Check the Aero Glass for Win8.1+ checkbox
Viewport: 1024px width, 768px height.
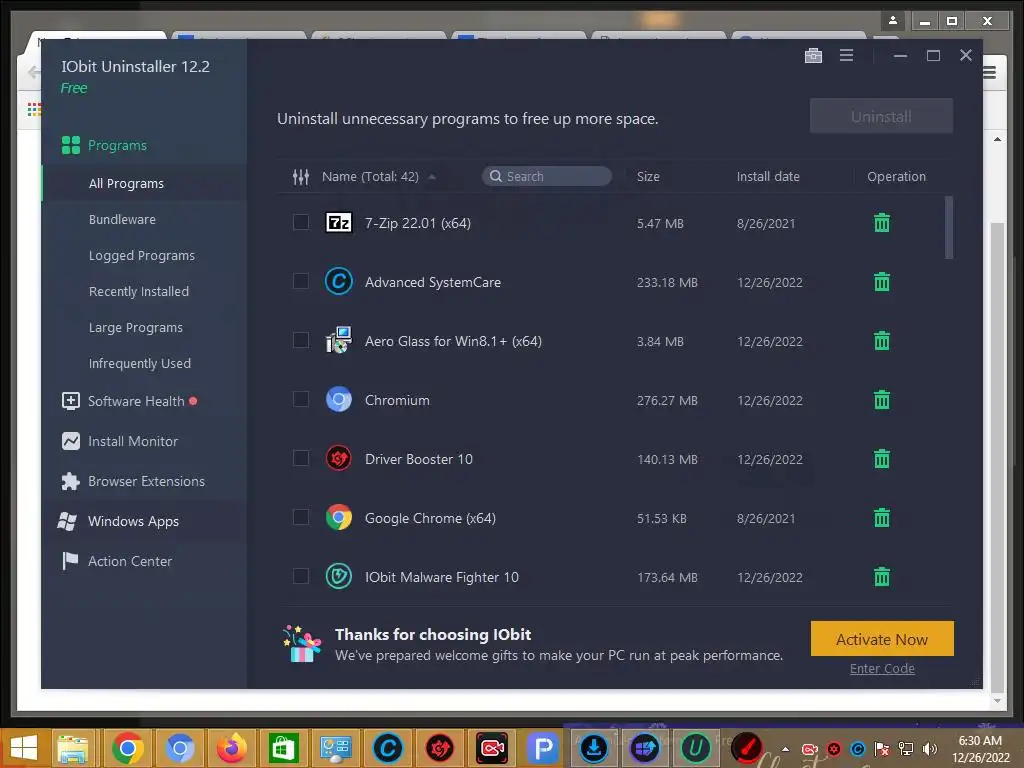tap(300, 340)
